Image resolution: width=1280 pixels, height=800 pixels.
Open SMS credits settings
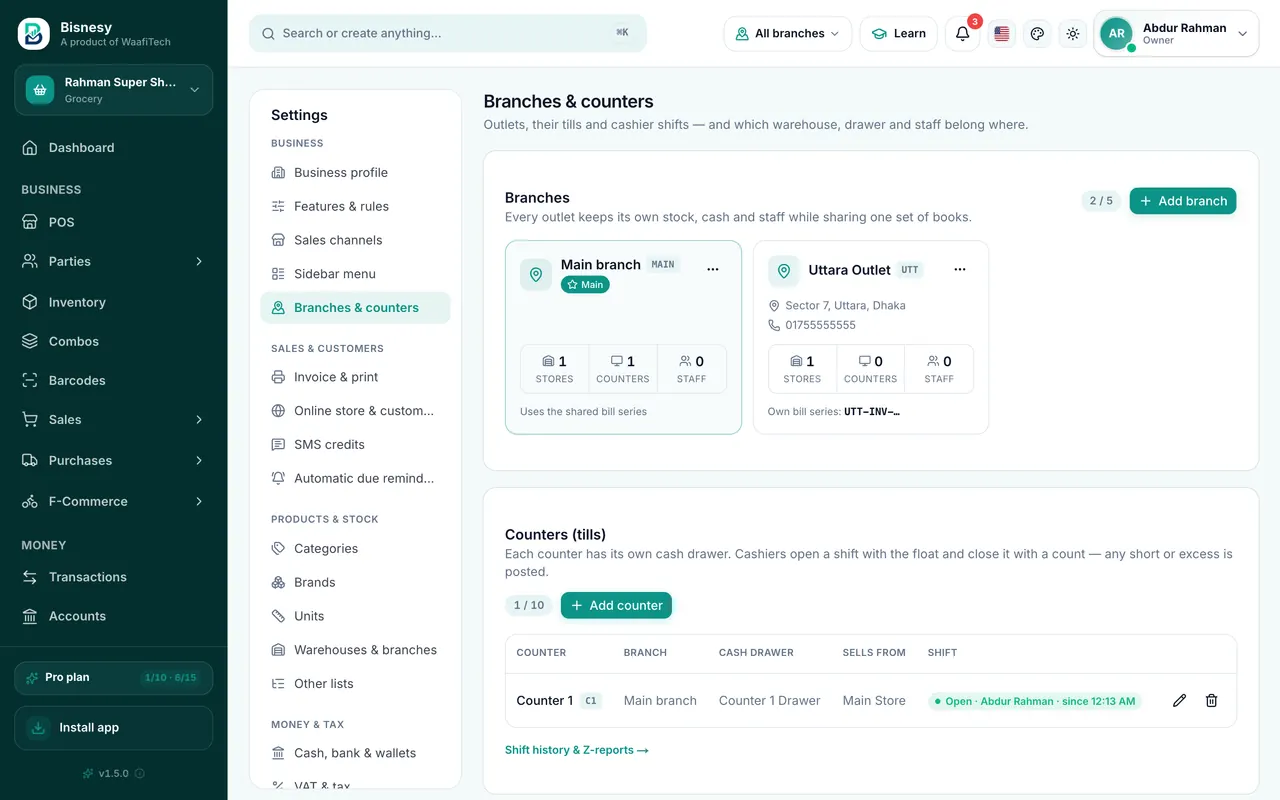(355, 445)
